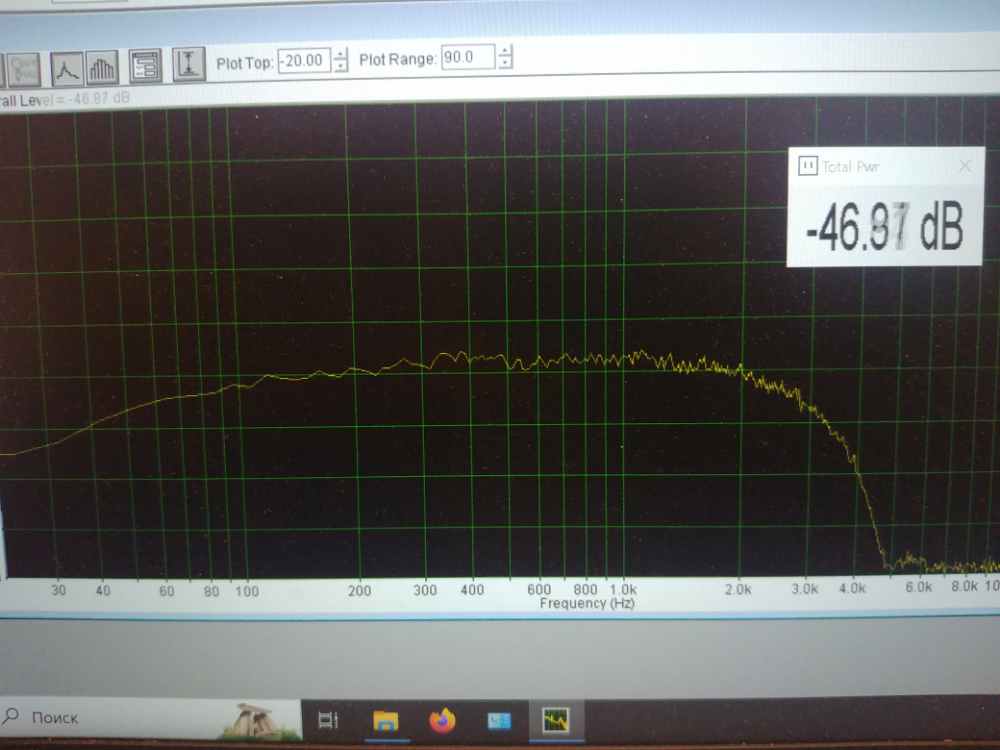Close the Total Pwr window
Viewport: 1000px width, 750px height.
point(965,166)
